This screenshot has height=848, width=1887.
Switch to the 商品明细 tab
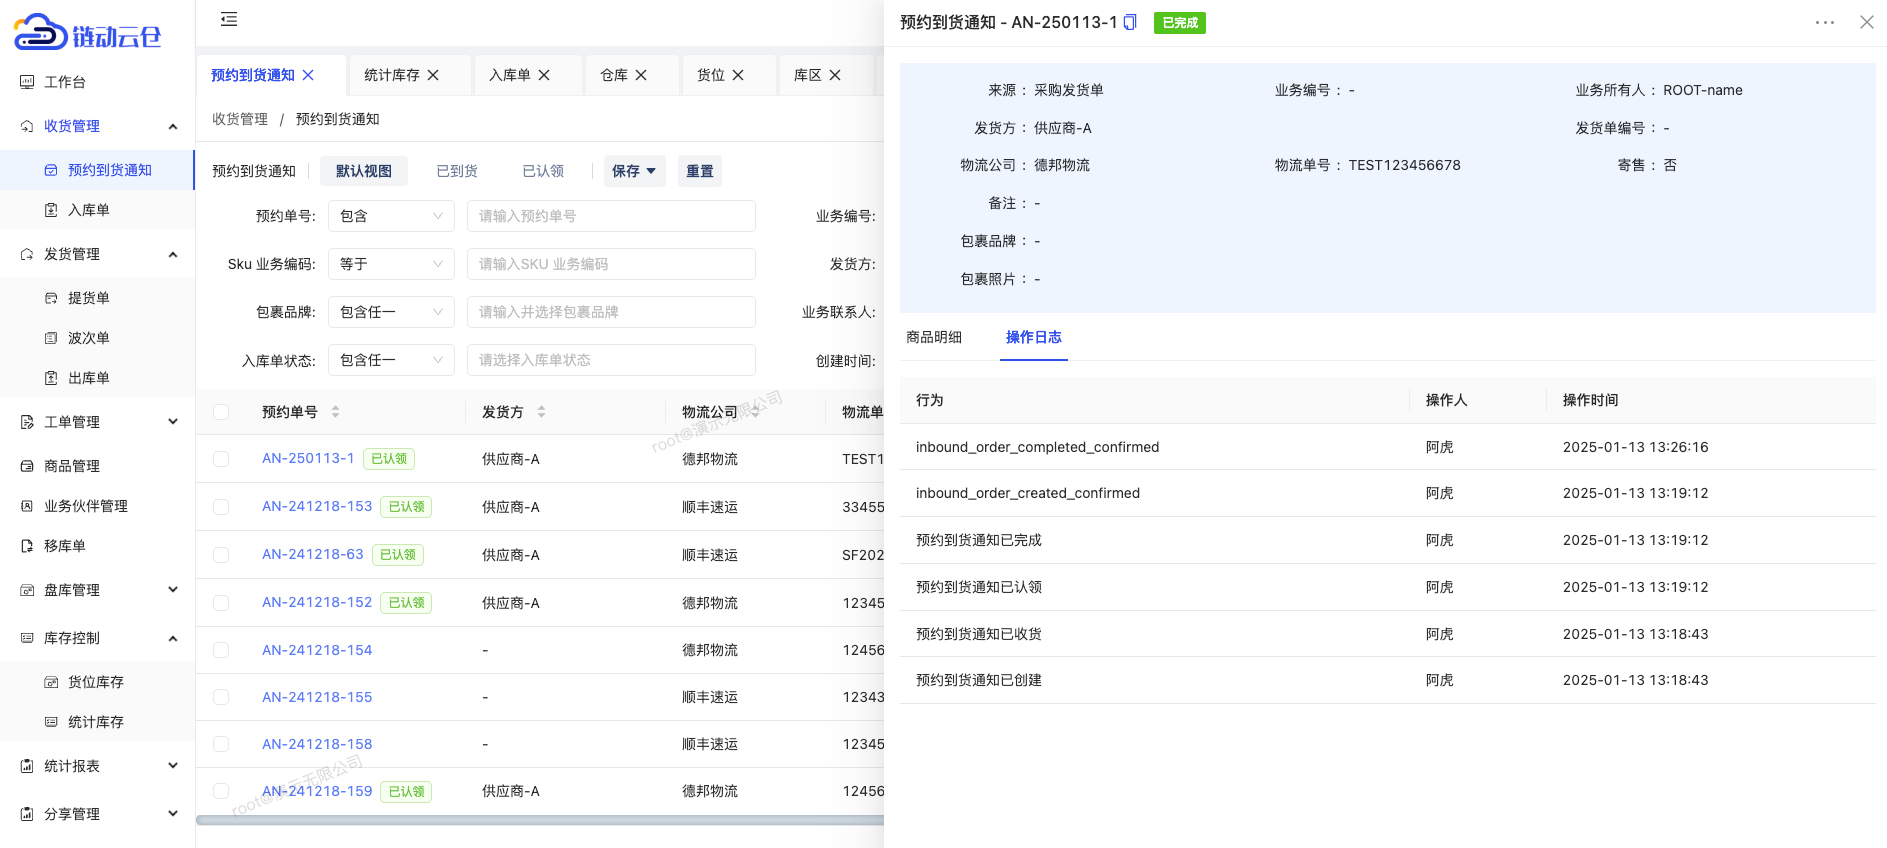[934, 337]
